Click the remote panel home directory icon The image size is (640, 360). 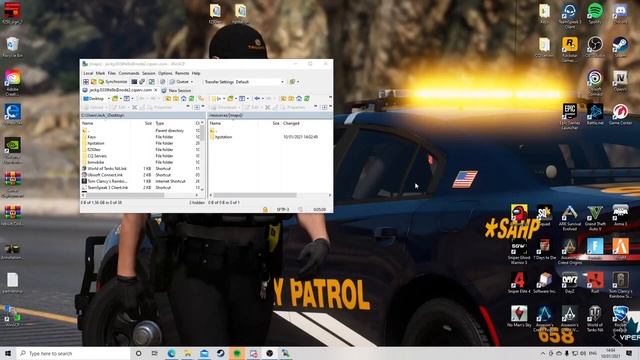[x=299, y=98]
